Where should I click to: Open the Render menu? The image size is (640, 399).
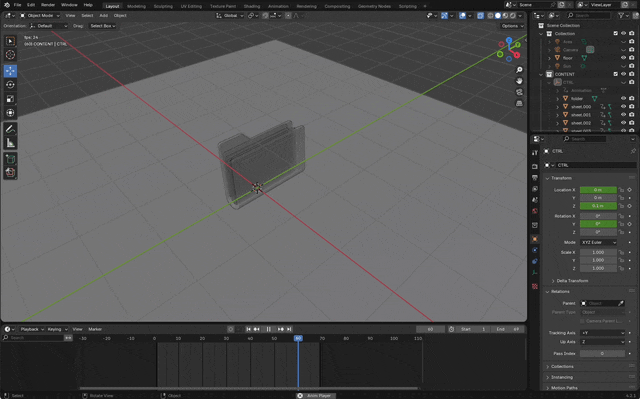pos(48,5)
